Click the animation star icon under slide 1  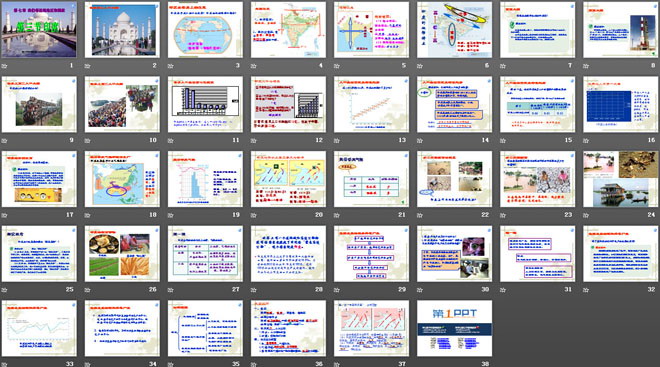5,66
